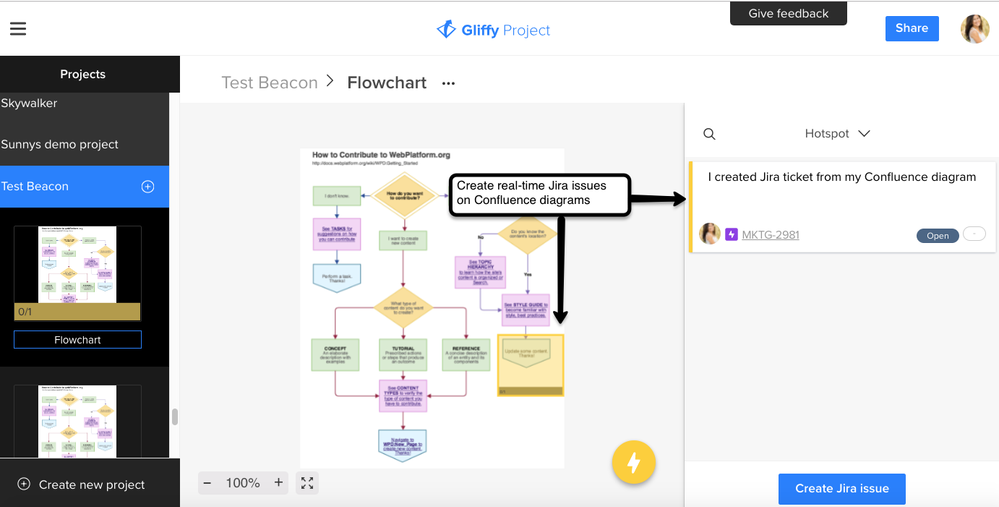The image size is (999, 507).
Task: Click Create Jira issue button
Action: click(x=842, y=489)
